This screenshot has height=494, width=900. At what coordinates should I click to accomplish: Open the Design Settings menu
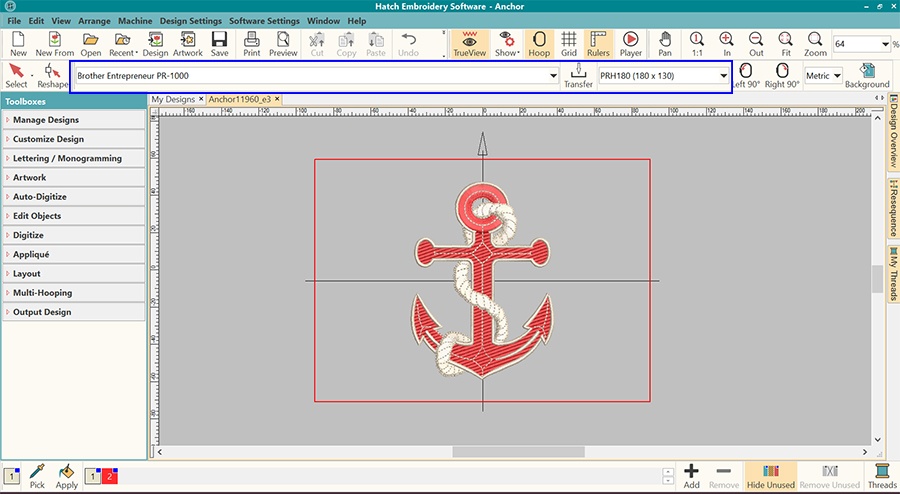[190, 20]
